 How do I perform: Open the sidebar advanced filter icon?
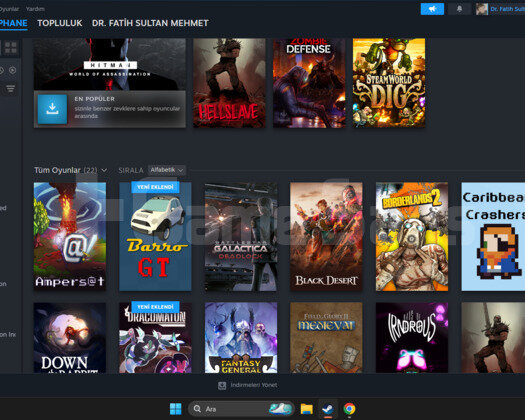tap(10, 88)
